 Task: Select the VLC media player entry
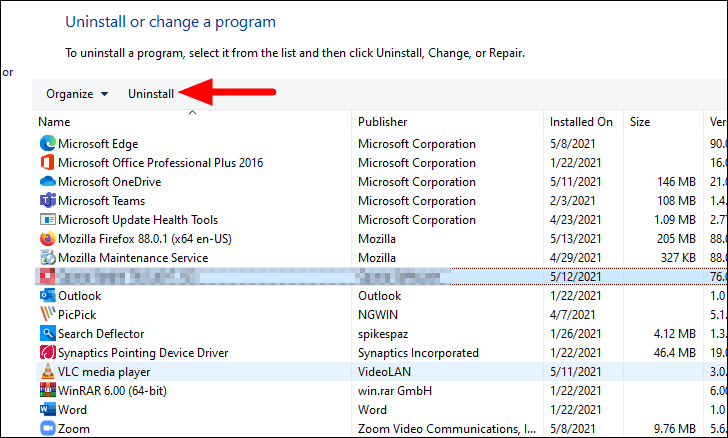(x=104, y=372)
